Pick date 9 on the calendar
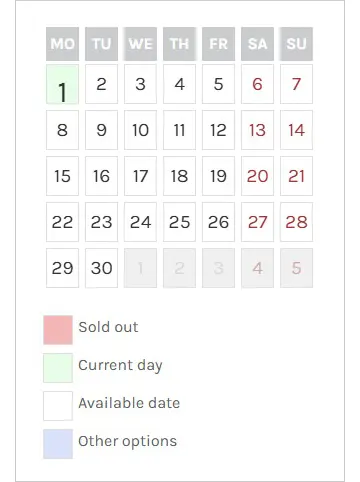 coord(101,130)
